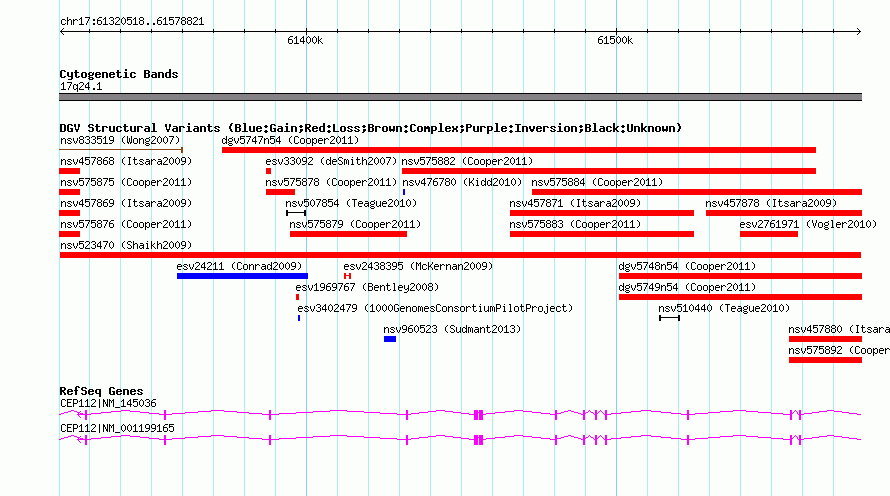The image size is (890, 496).
Task: Open esv1969767 (Bentley2008) label
Action: [x=367, y=287]
